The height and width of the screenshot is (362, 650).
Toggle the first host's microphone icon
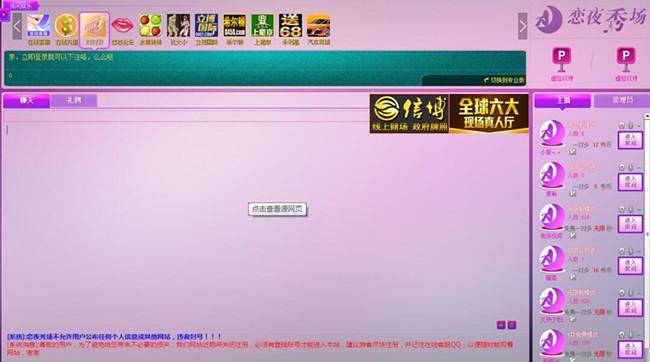tap(631, 125)
